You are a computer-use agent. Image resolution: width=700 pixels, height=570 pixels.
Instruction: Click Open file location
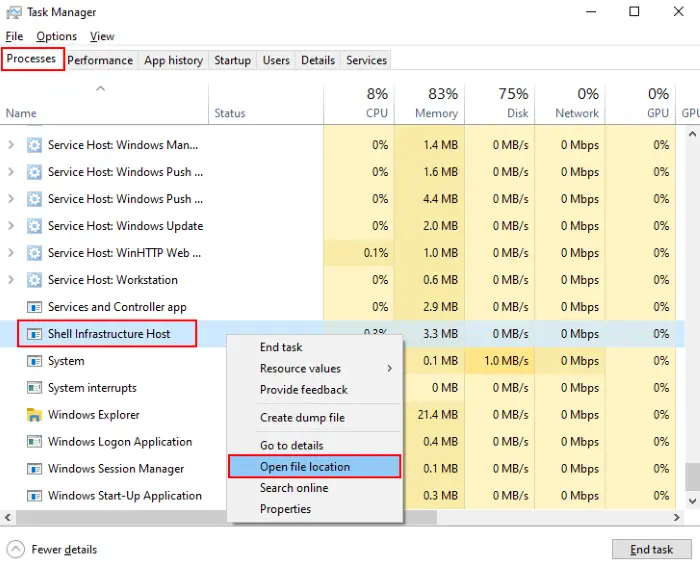pyautogui.click(x=314, y=466)
